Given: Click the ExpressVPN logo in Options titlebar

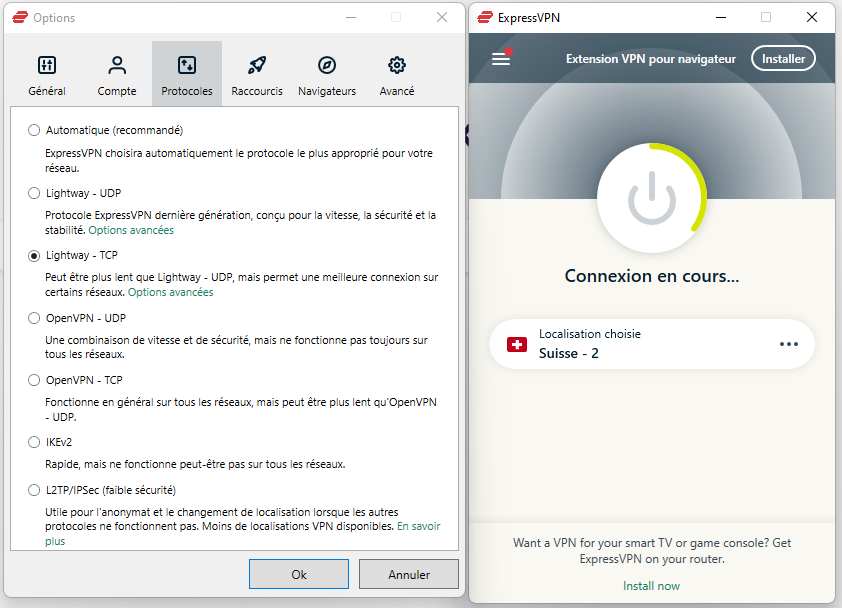Looking at the screenshot, I should (20, 17).
